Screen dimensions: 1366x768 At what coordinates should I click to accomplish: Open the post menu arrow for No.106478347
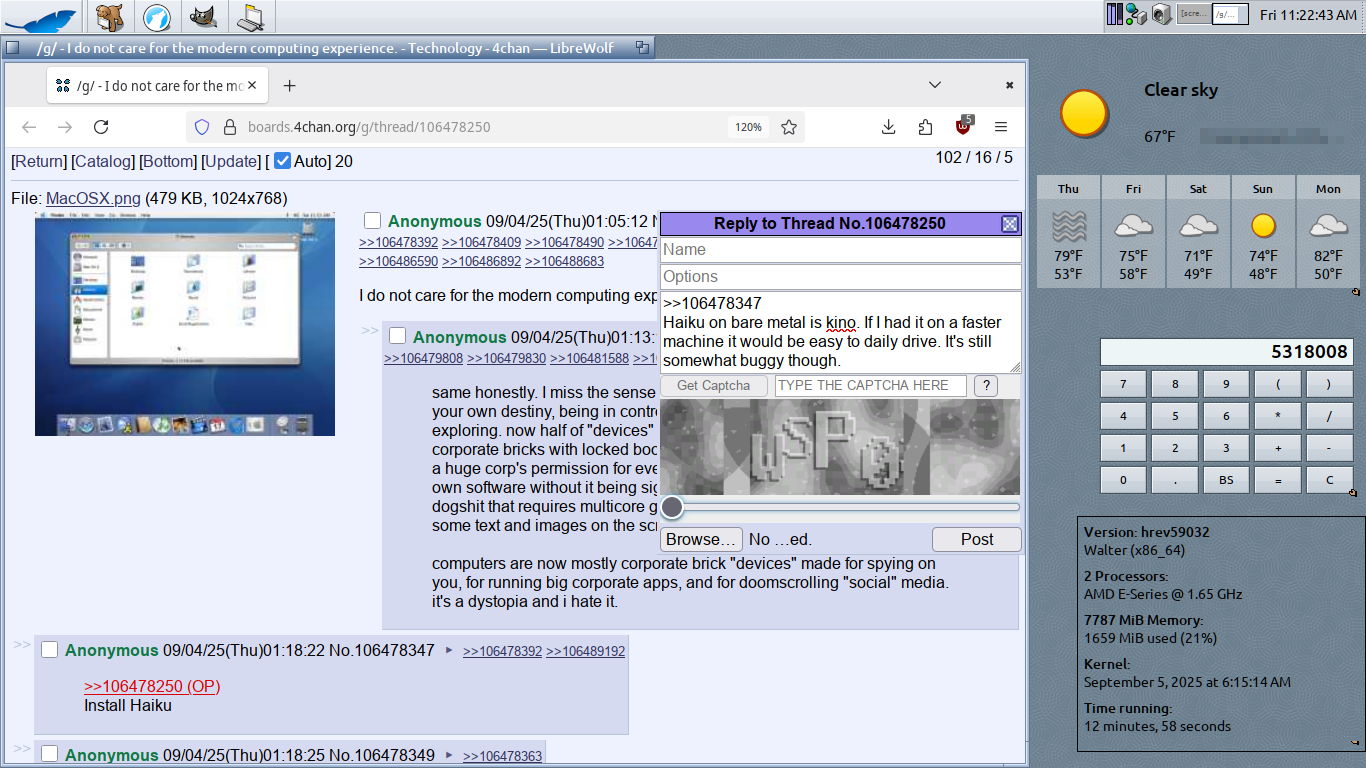[449, 651]
